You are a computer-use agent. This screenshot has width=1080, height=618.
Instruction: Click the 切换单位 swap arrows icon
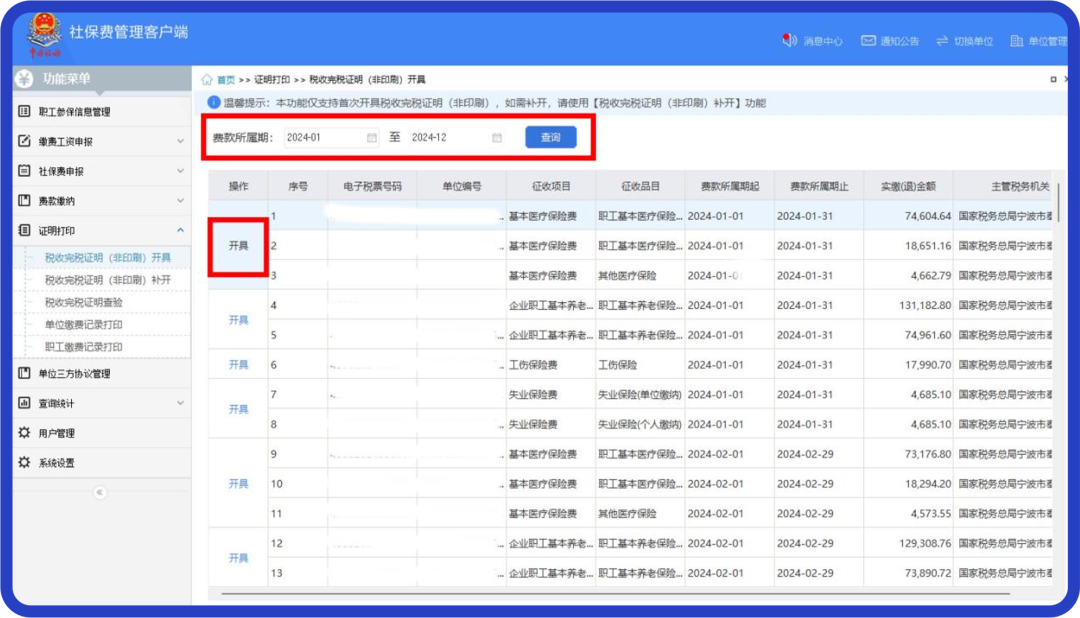click(x=942, y=41)
